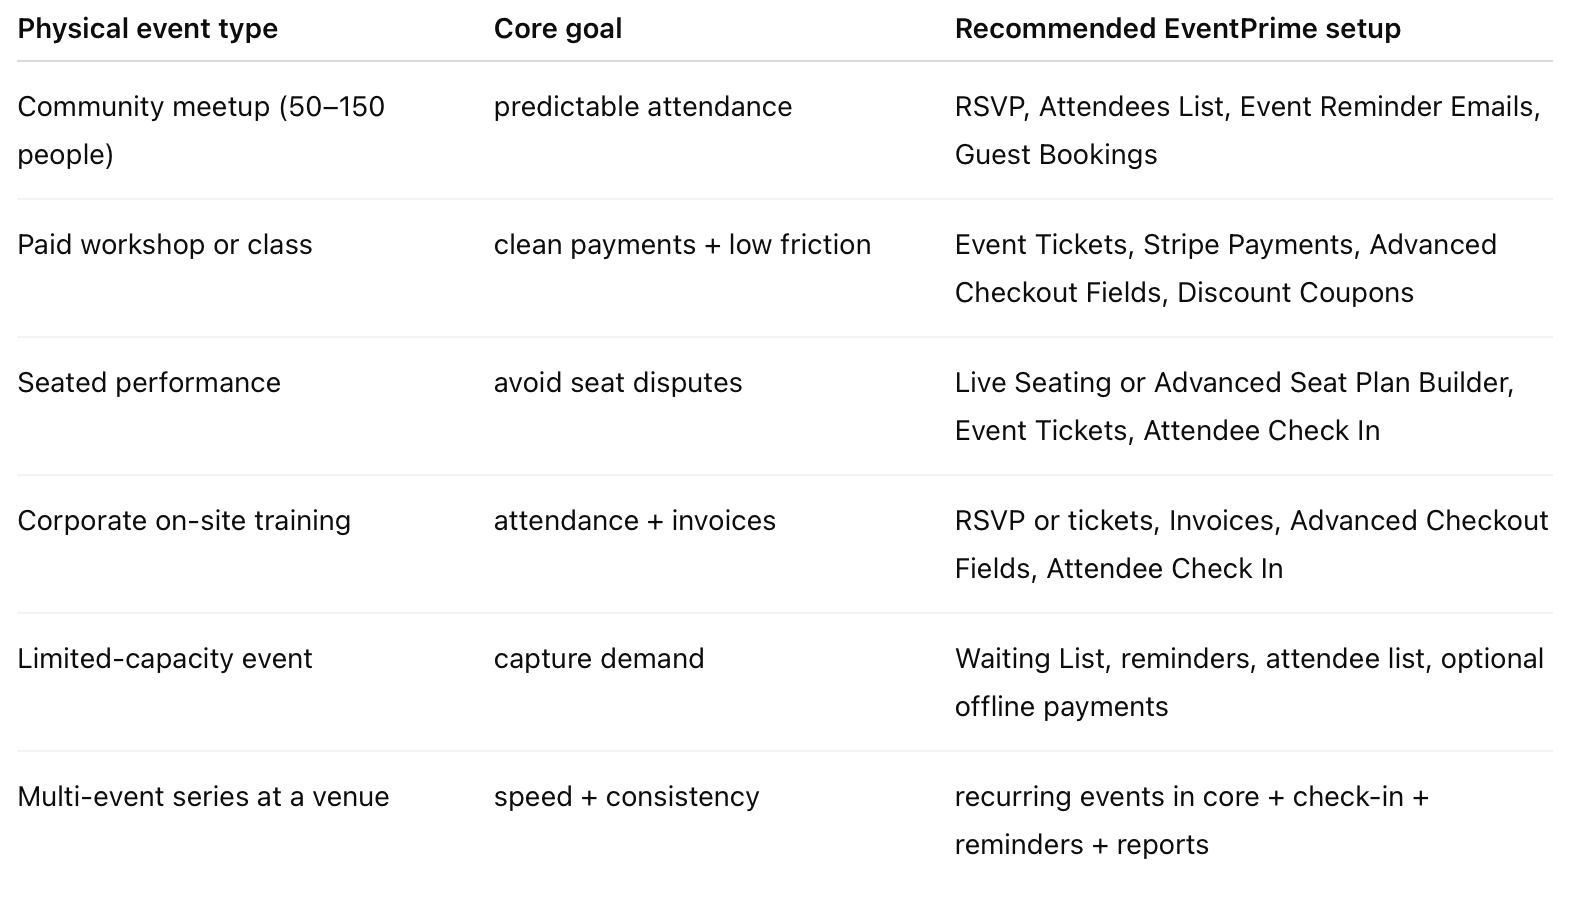Click the "clean payments + low friction" cell
The height and width of the screenshot is (900, 1588).
(682, 245)
